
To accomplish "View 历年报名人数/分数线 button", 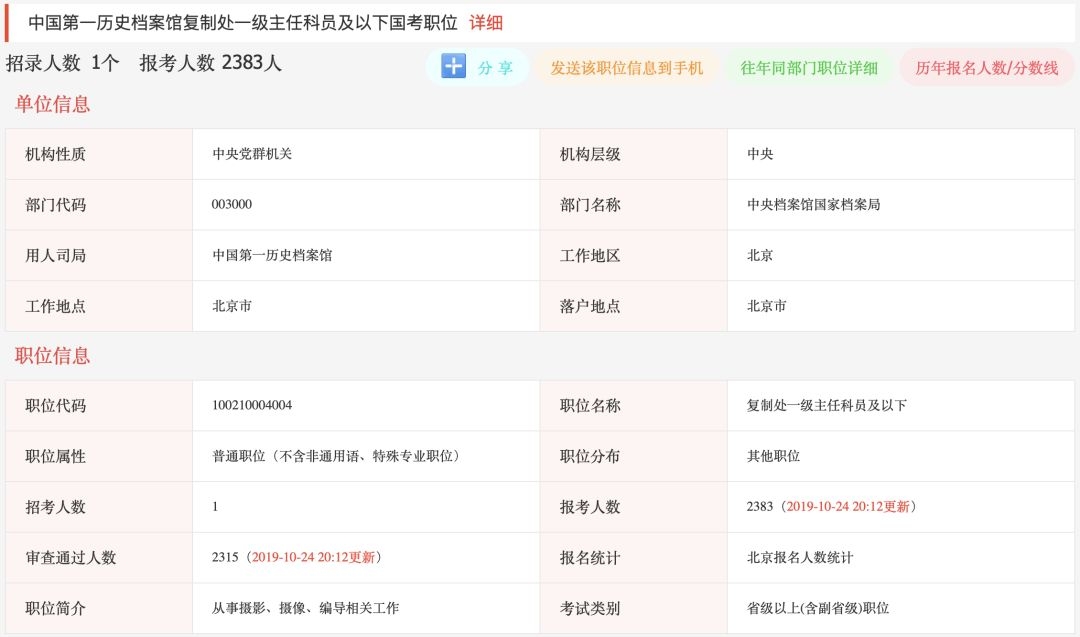I will coord(986,68).
